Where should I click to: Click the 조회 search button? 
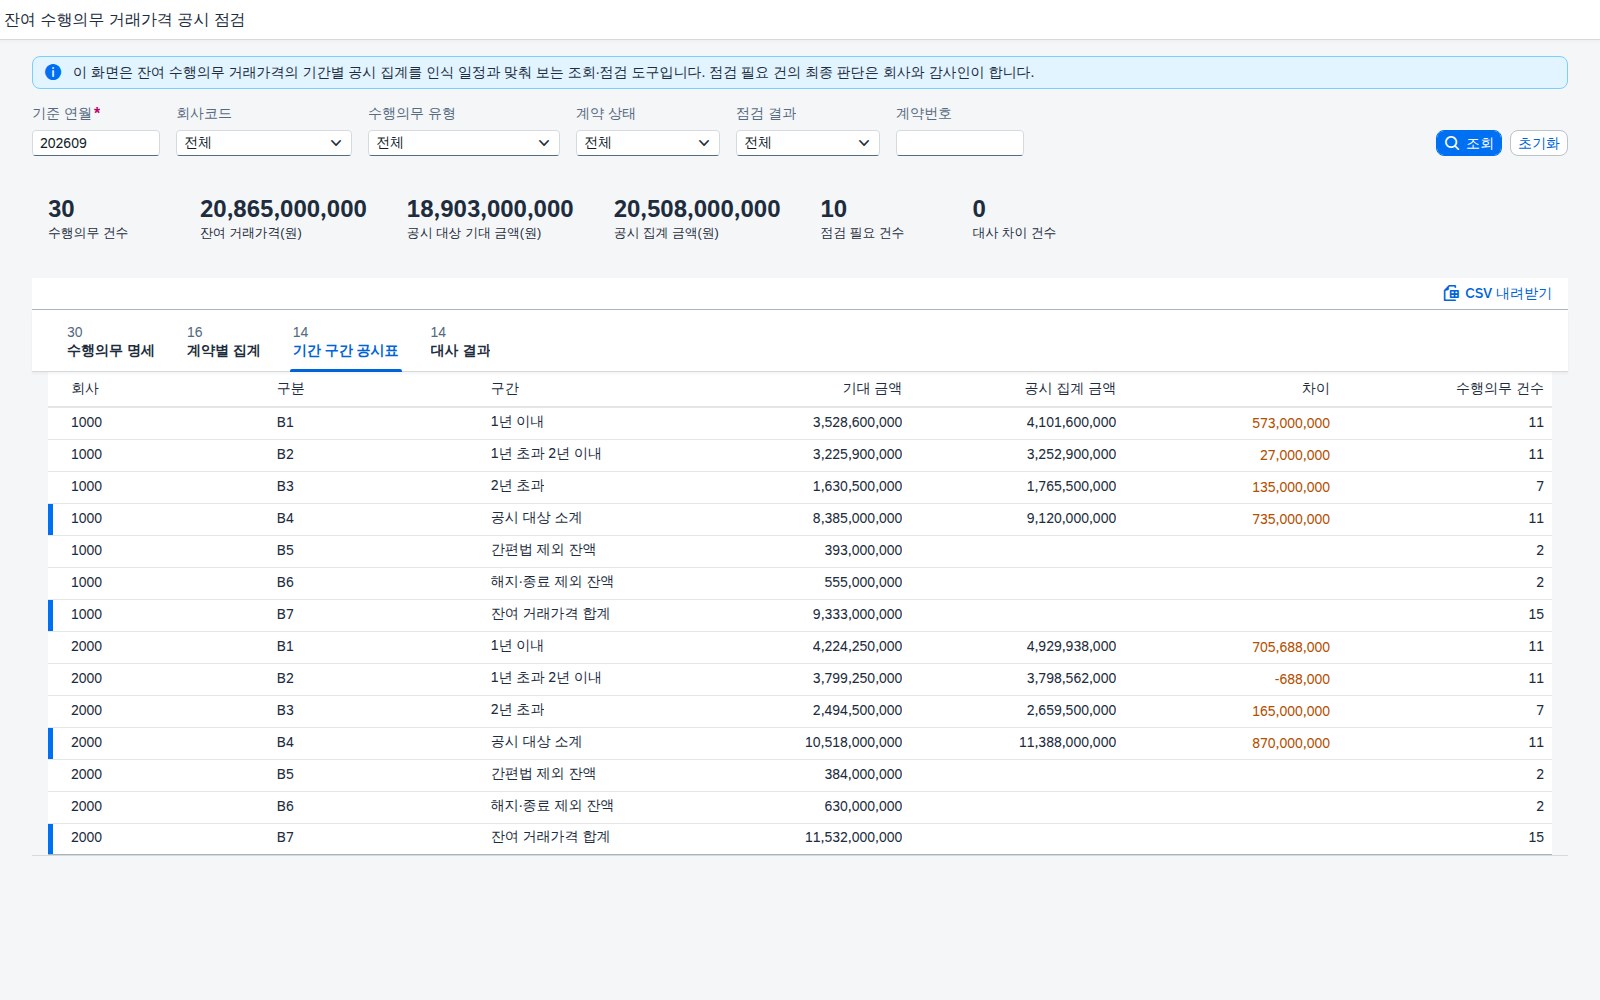pos(1468,143)
